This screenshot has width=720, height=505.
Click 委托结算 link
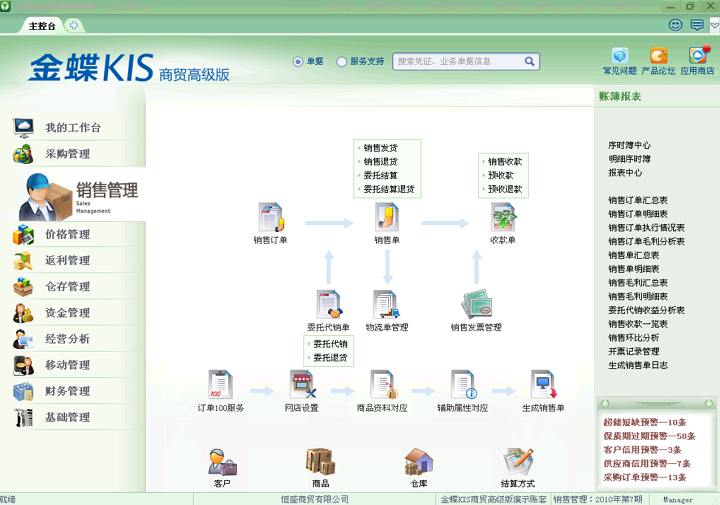tap(381, 175)
